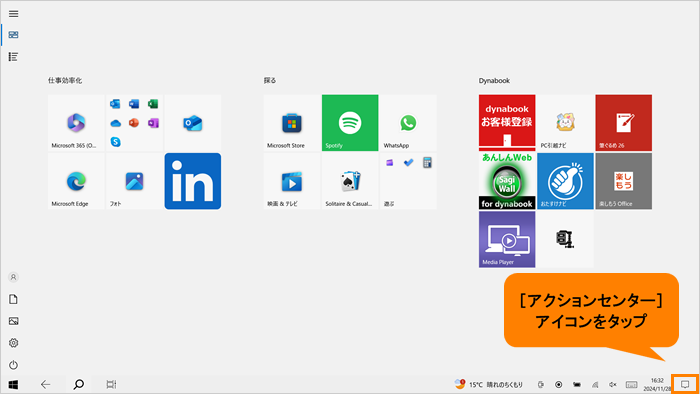Tap the taskbar back arrow
Screen dimensions: 700x394
click(x=46, y=384)
